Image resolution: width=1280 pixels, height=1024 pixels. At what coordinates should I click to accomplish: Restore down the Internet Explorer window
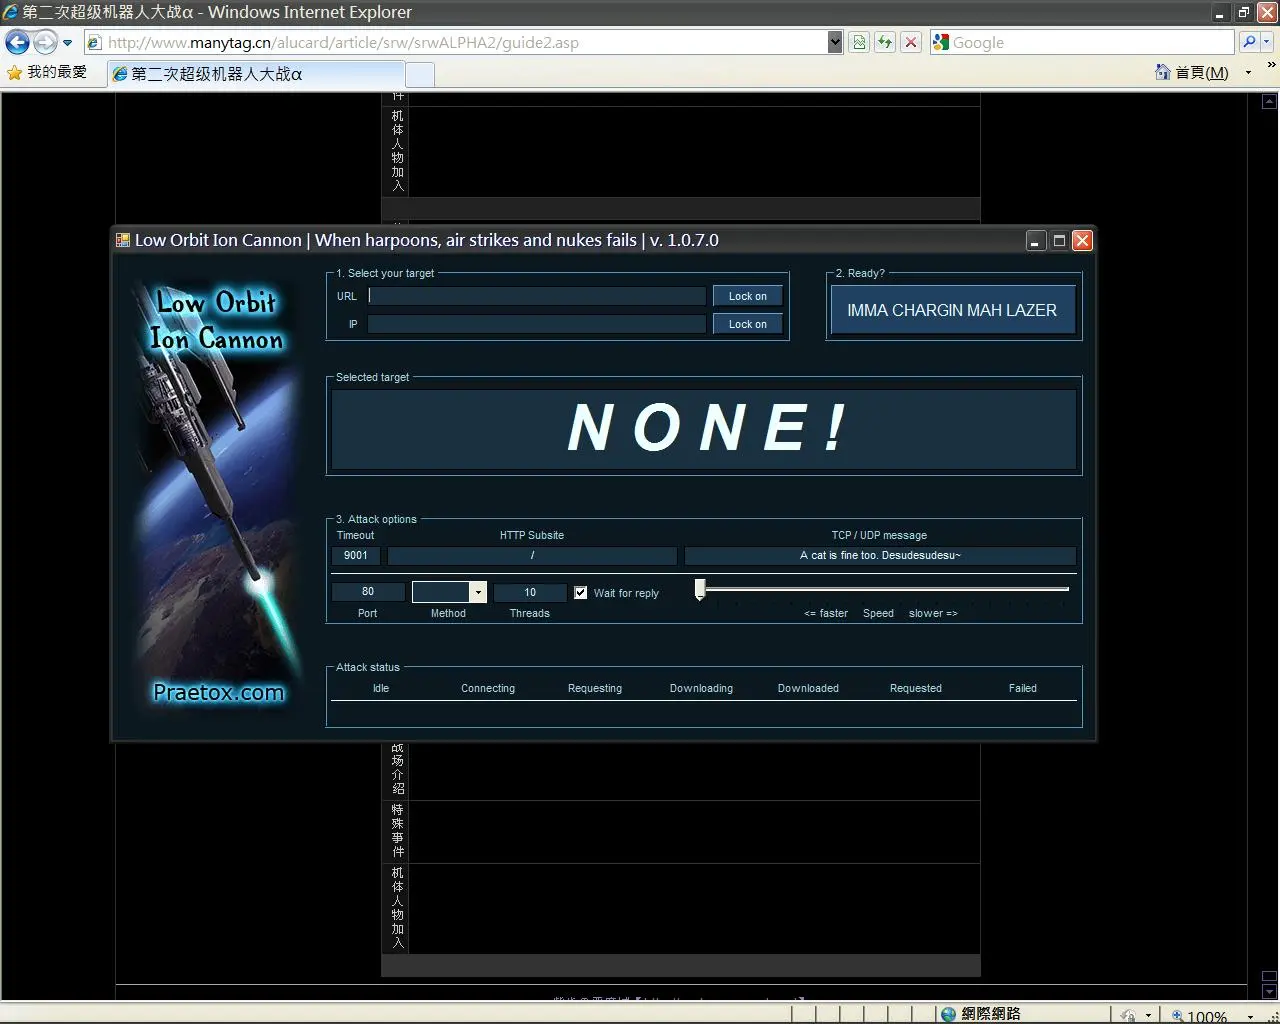coord(1243,13)
